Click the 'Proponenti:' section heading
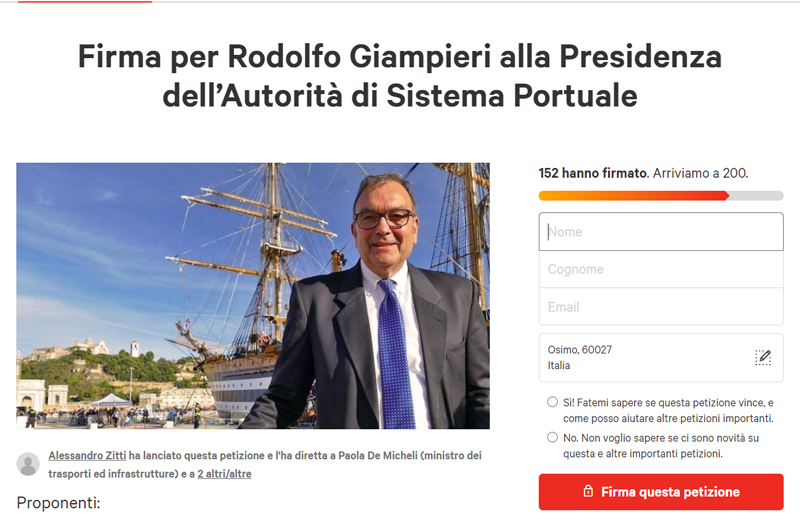Screen dimensions: 800x524 click(x=59, y=502)
